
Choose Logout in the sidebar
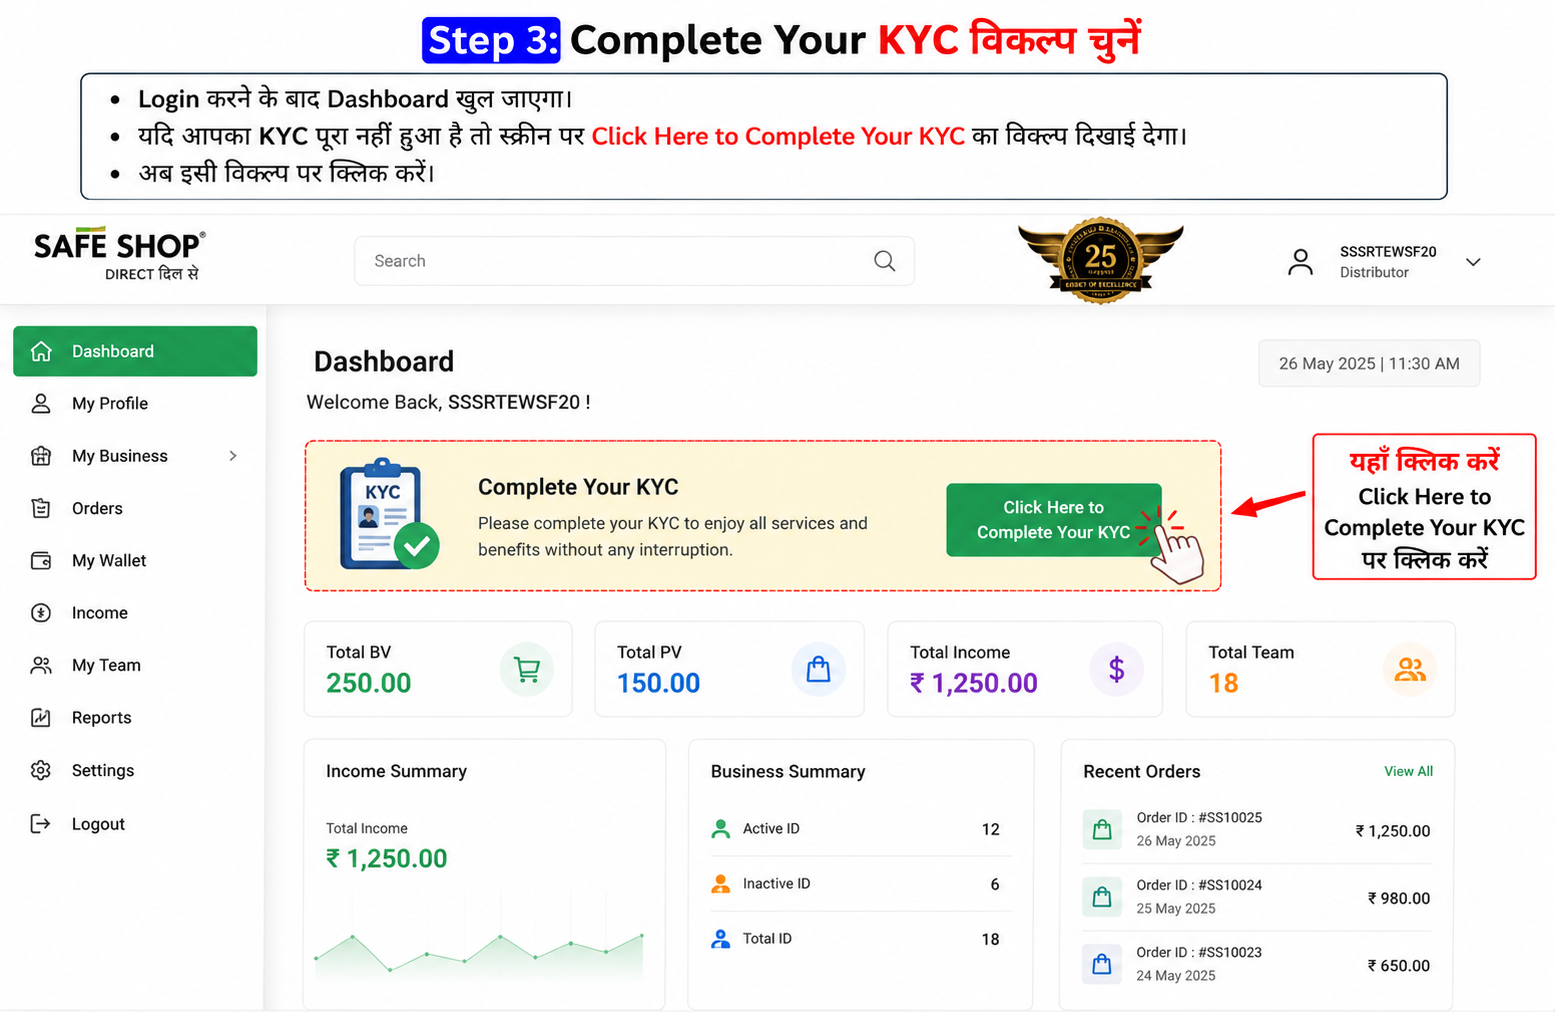(x=135, y=824)
